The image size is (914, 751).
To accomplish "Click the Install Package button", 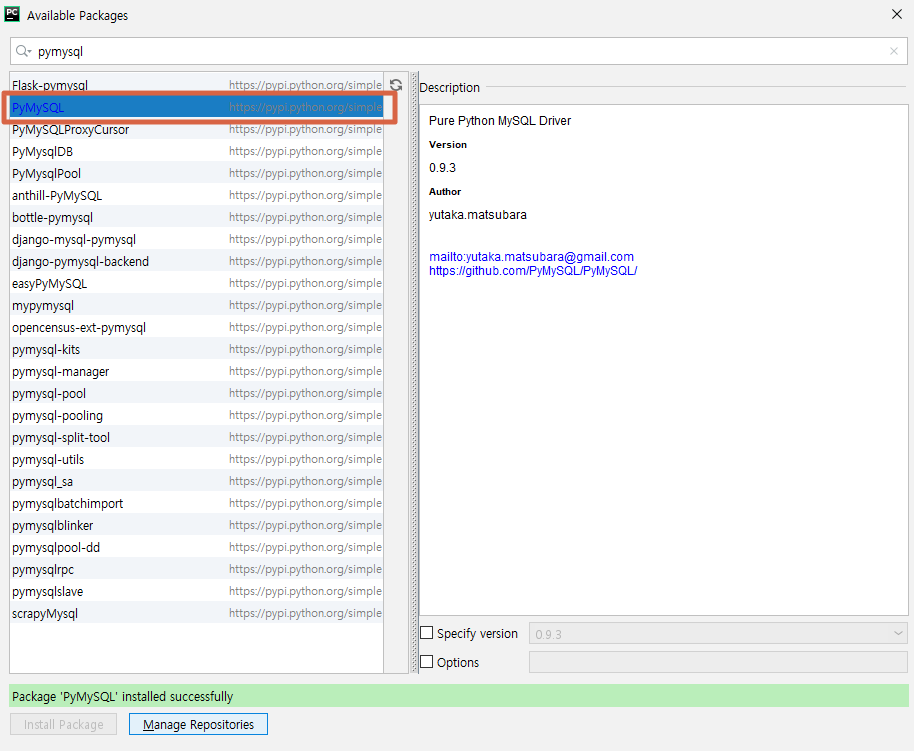I will [64, 724].
